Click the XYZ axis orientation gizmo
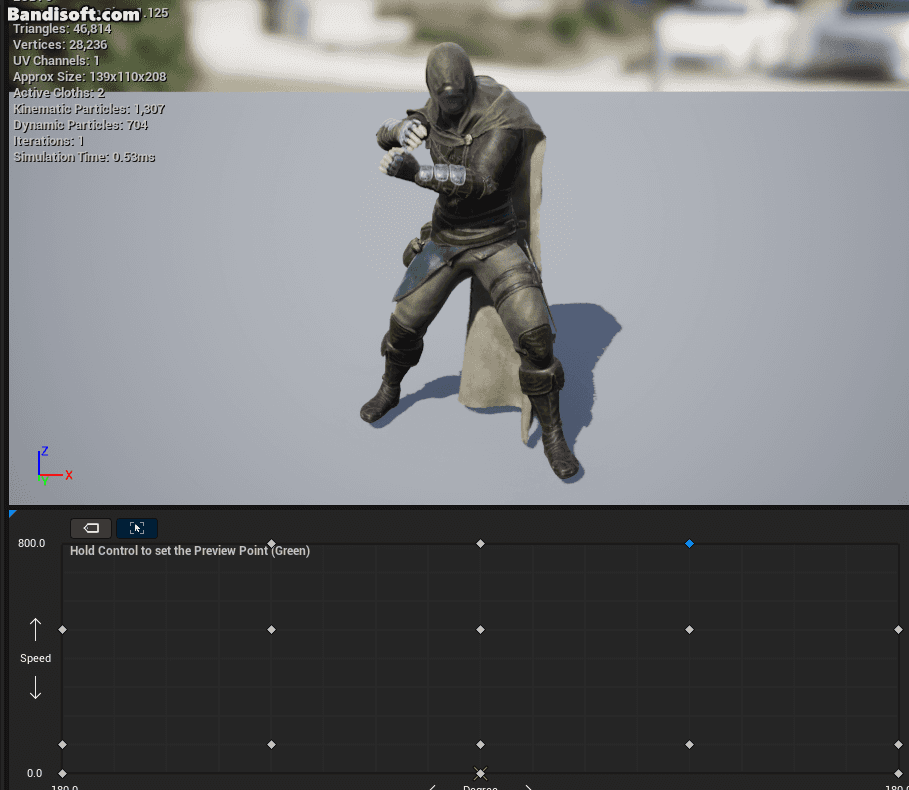The width and height of the screenshot is (909, 790). (x=54, y=466)
